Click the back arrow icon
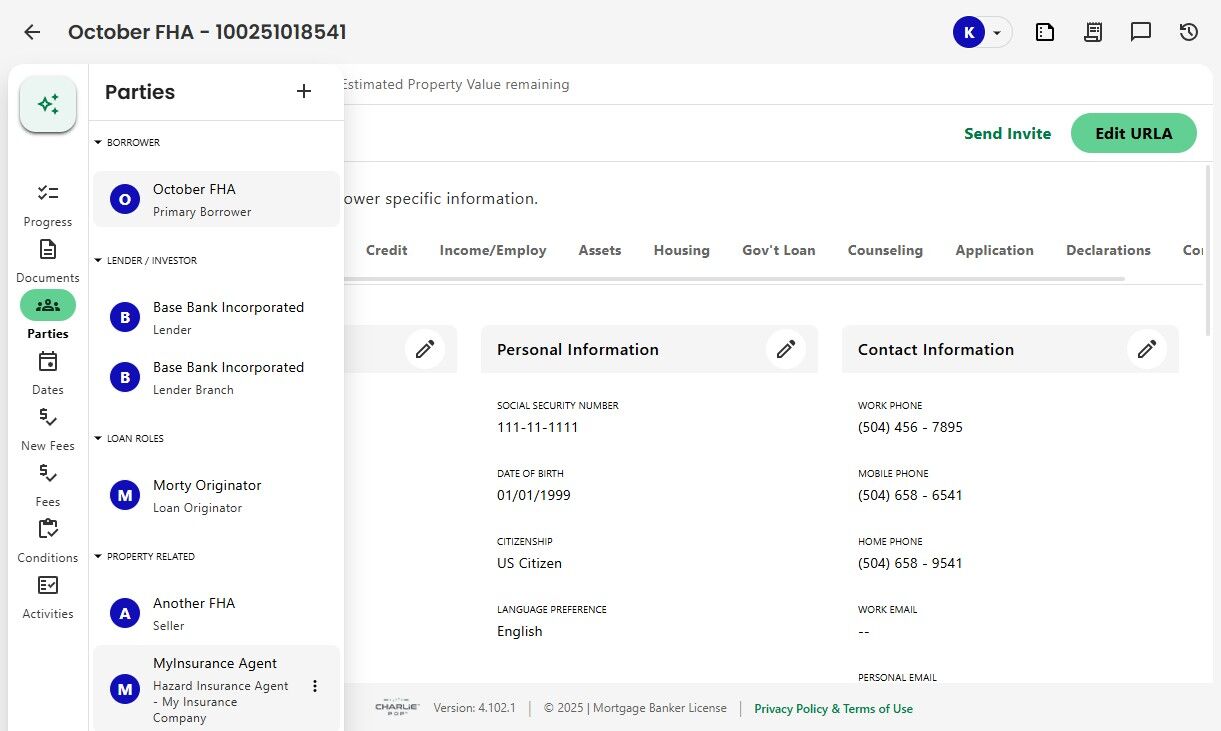 pyautogui.click(x=32, y=32)
